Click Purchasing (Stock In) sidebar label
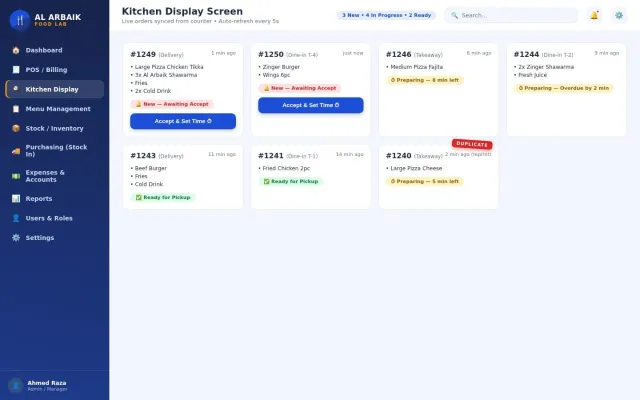Image resolution: width=640 pixels, height=400 pixels. [56, 151]
